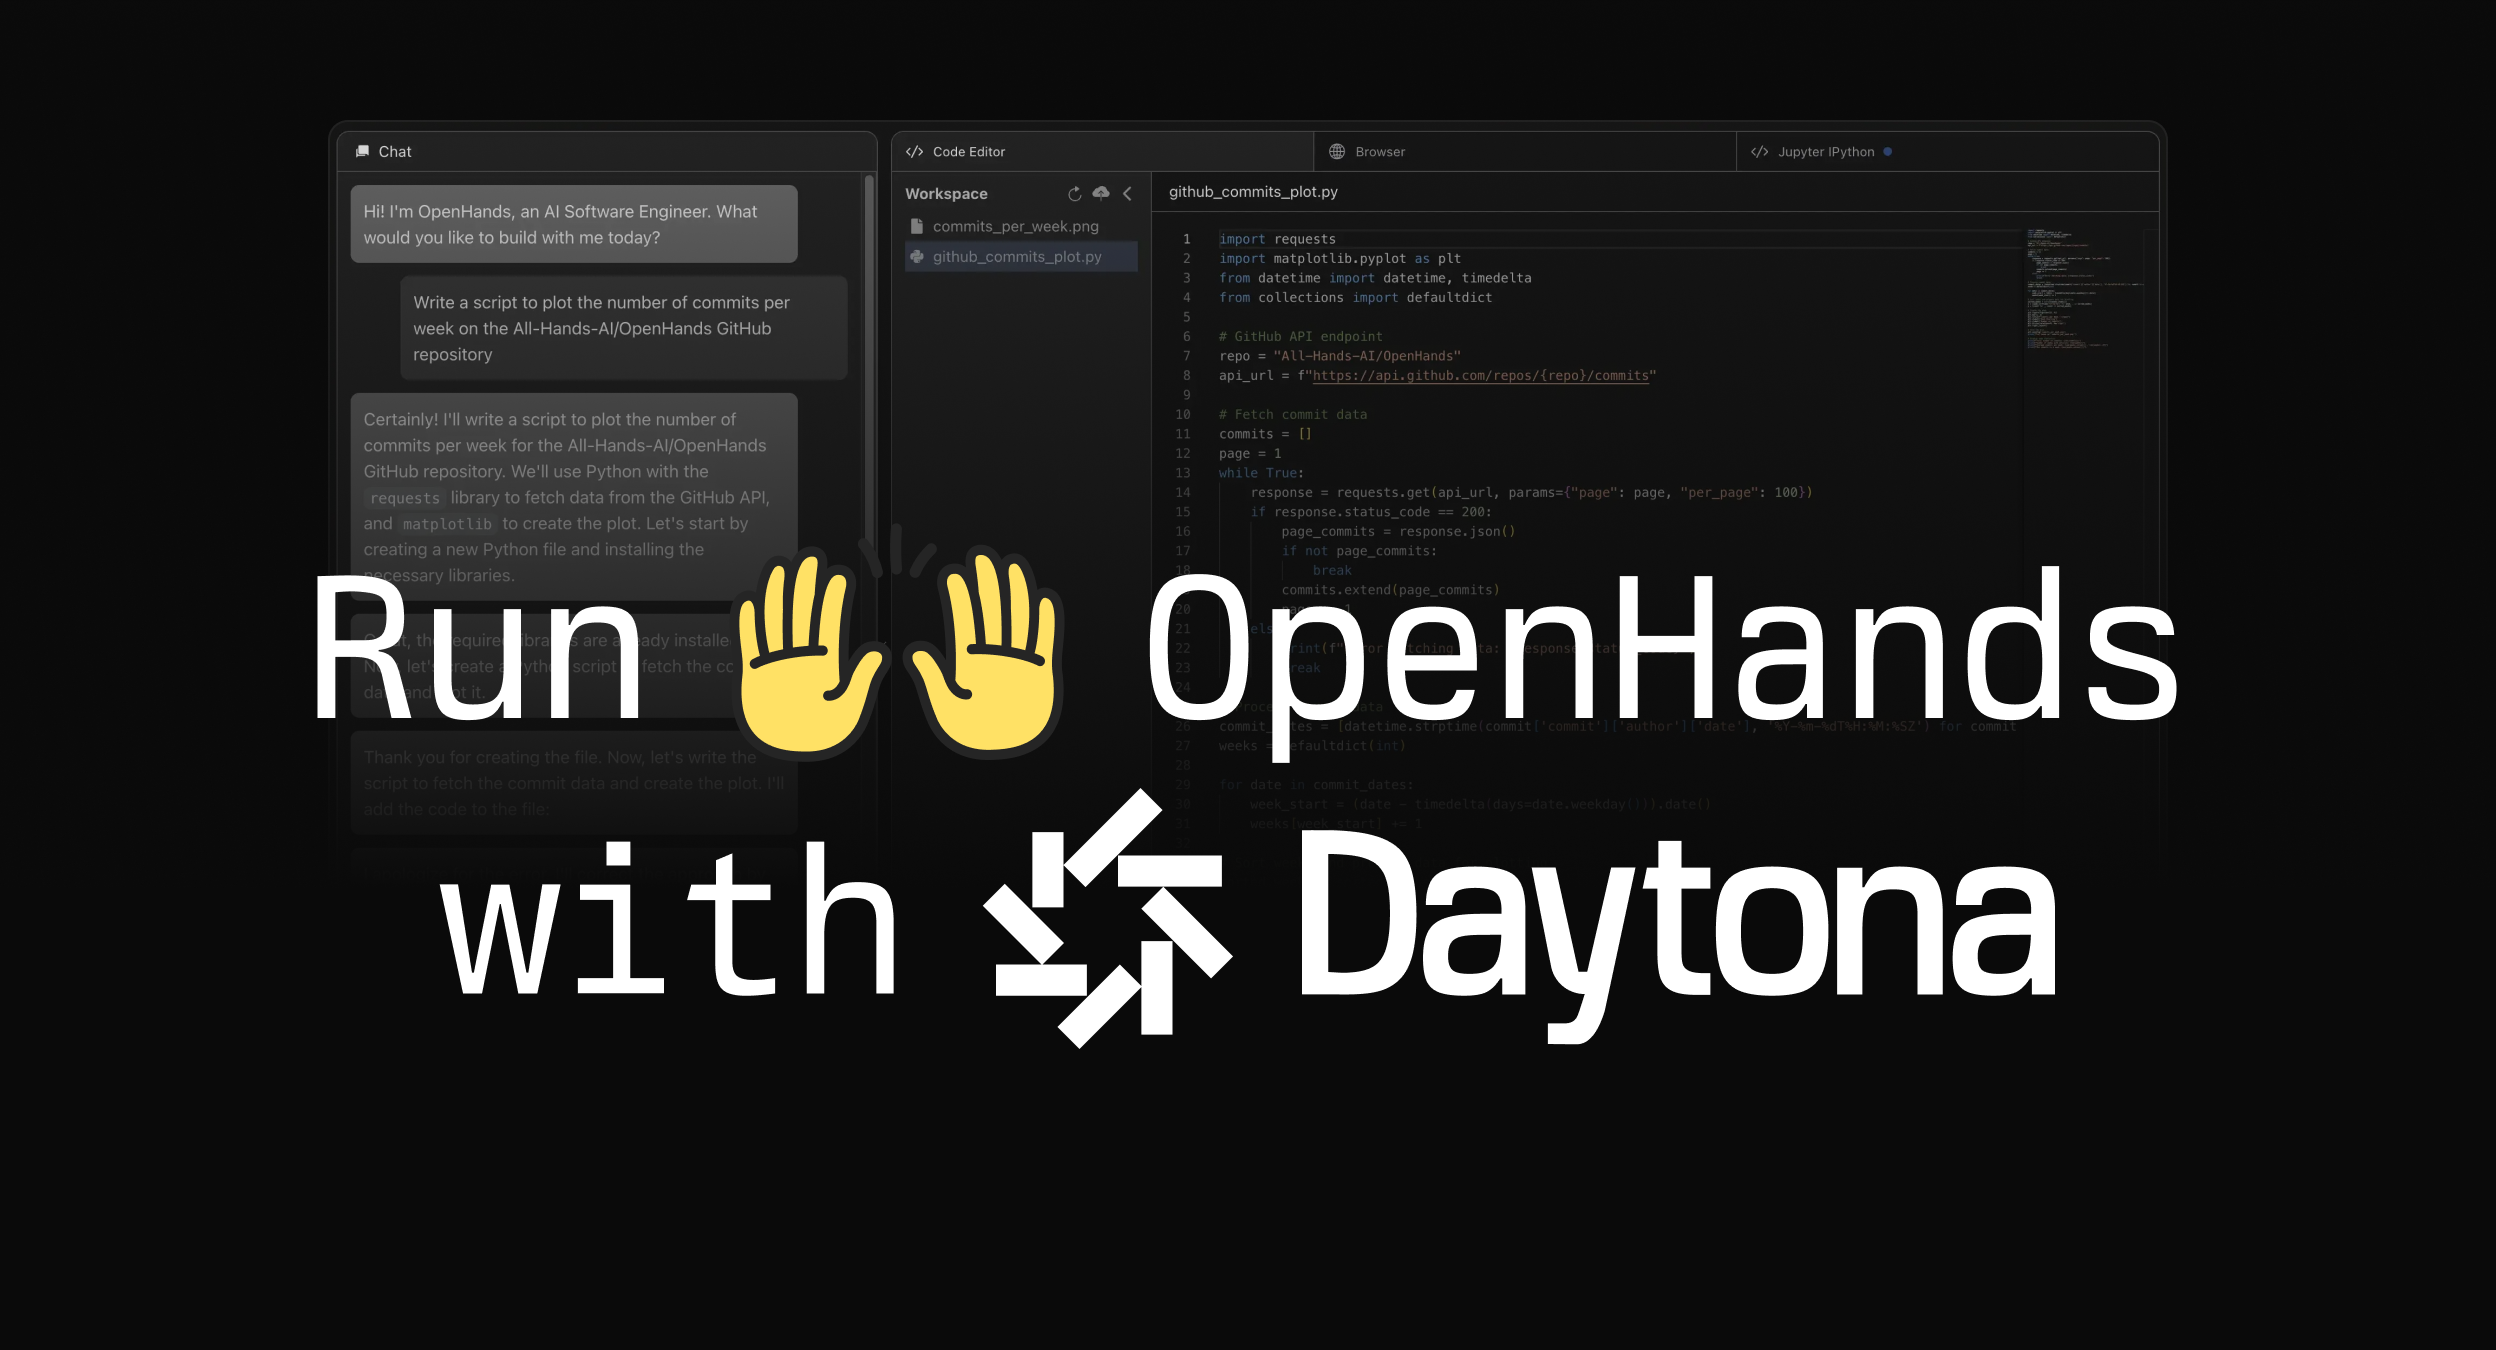Viewport: 2496px width, 1350px height.
Task: Open the Code Editor tab
Action: [1102, 152]
